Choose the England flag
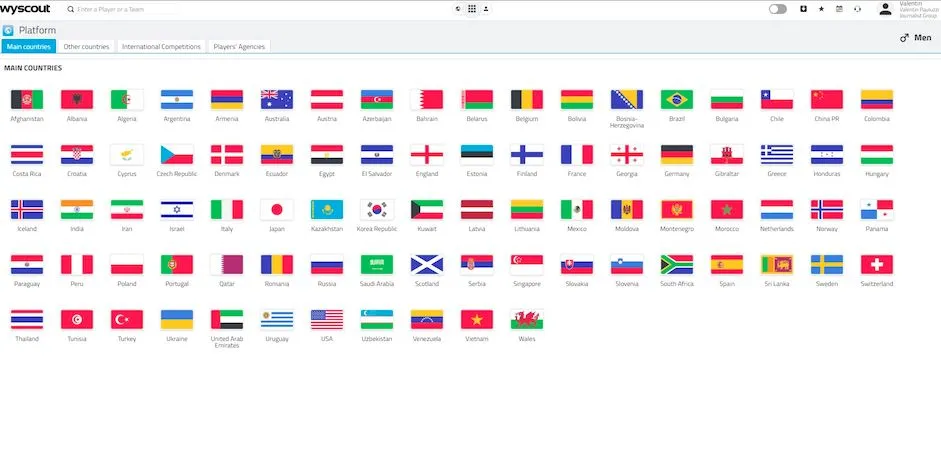The image size is (941, 460). [x=427, y=155]
